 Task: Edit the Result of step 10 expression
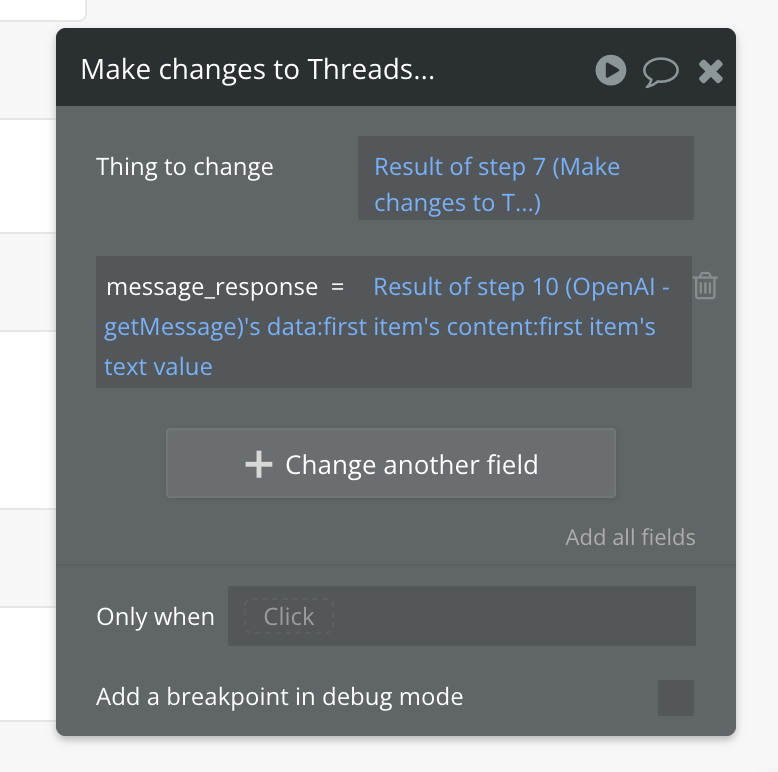521,287
